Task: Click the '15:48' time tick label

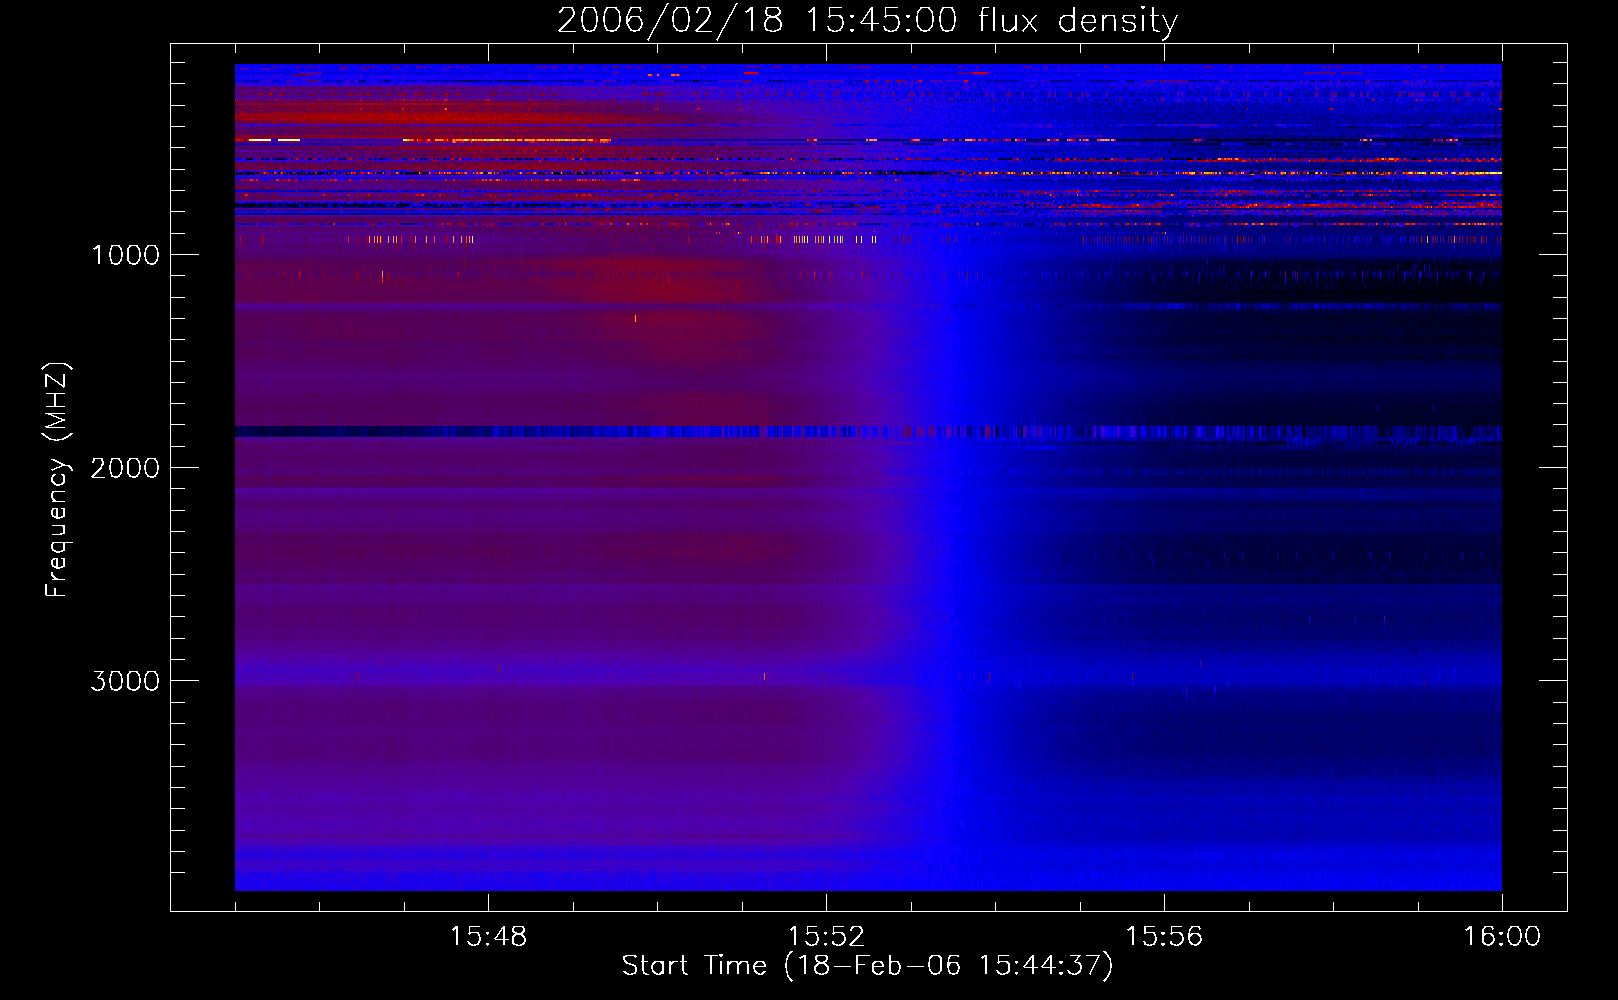Action: (488, 937)
